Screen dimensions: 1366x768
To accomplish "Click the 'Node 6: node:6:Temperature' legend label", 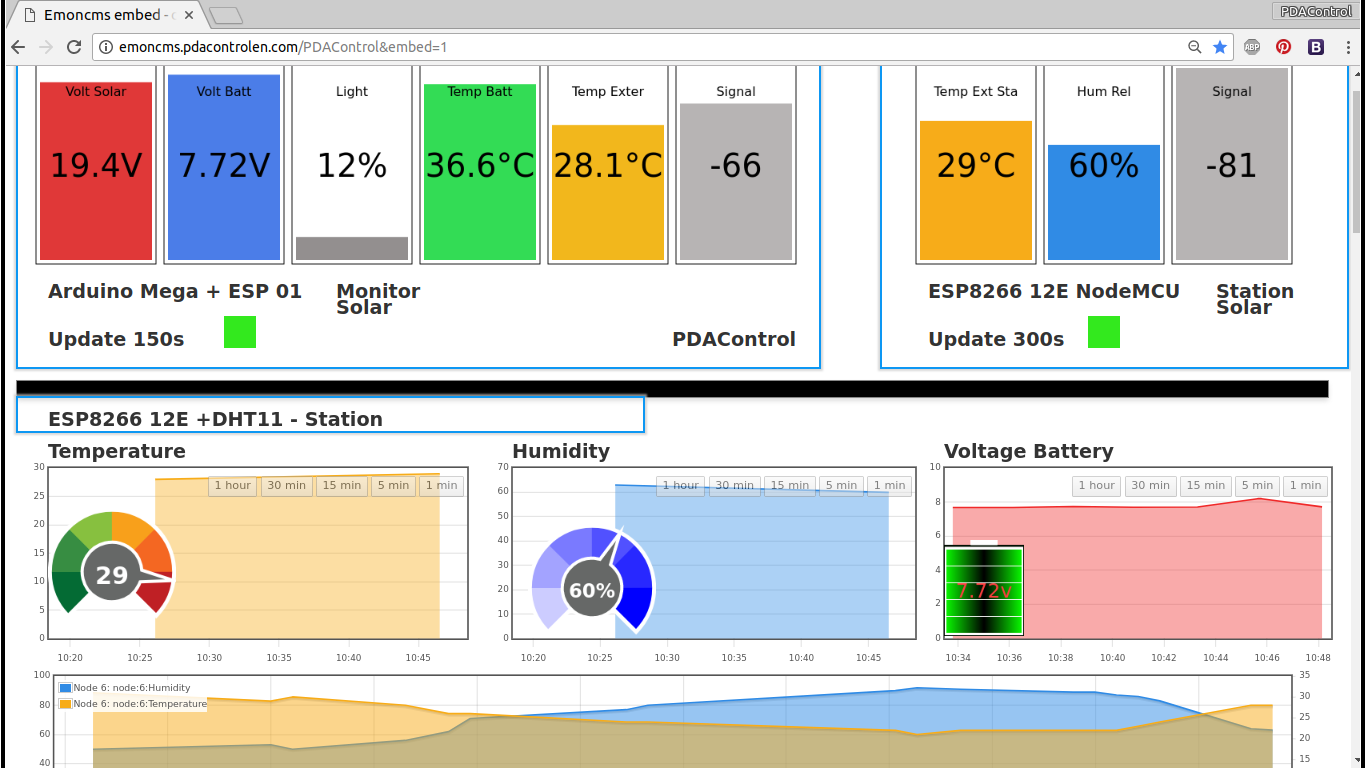I will pyautogui.click(x=140, y=704).
